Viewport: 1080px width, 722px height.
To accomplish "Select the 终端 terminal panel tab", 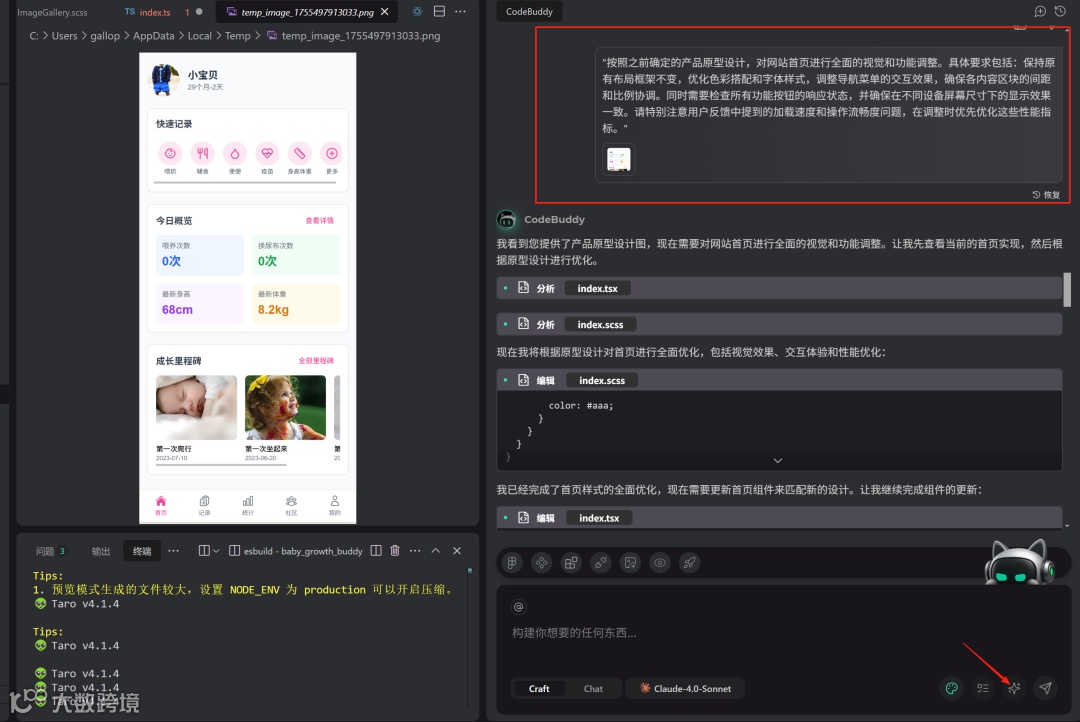I will (142, 551).
